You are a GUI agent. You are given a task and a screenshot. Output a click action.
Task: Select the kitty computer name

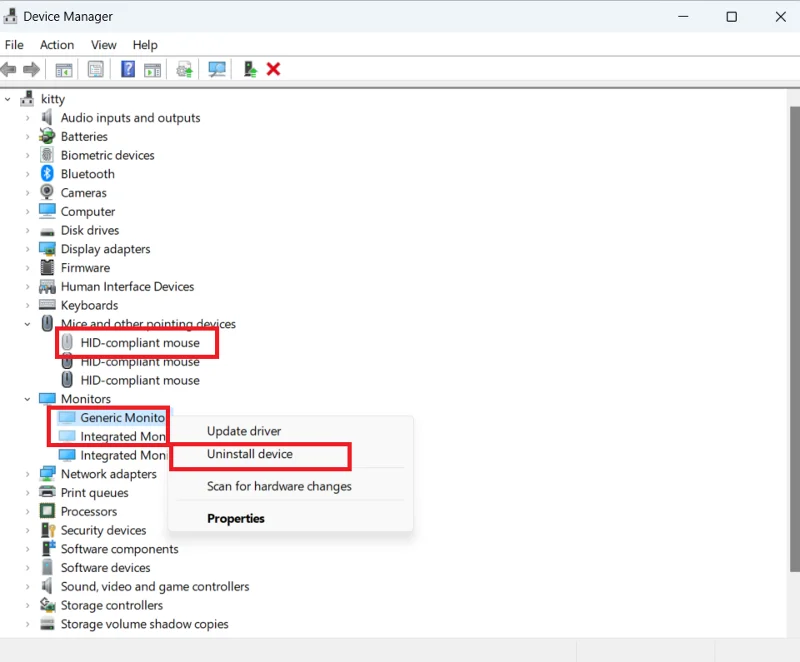[53, 99]
